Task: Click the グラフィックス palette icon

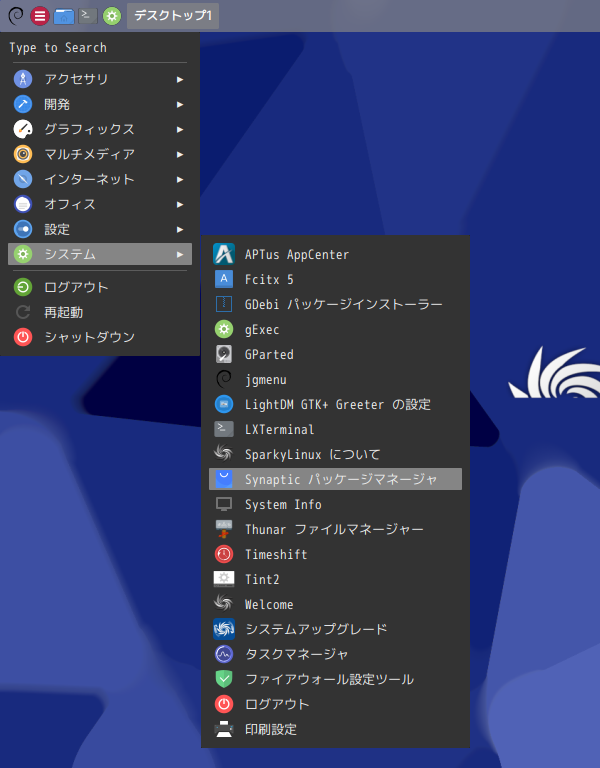Action: pyautogui.click(x=23, y=129)
